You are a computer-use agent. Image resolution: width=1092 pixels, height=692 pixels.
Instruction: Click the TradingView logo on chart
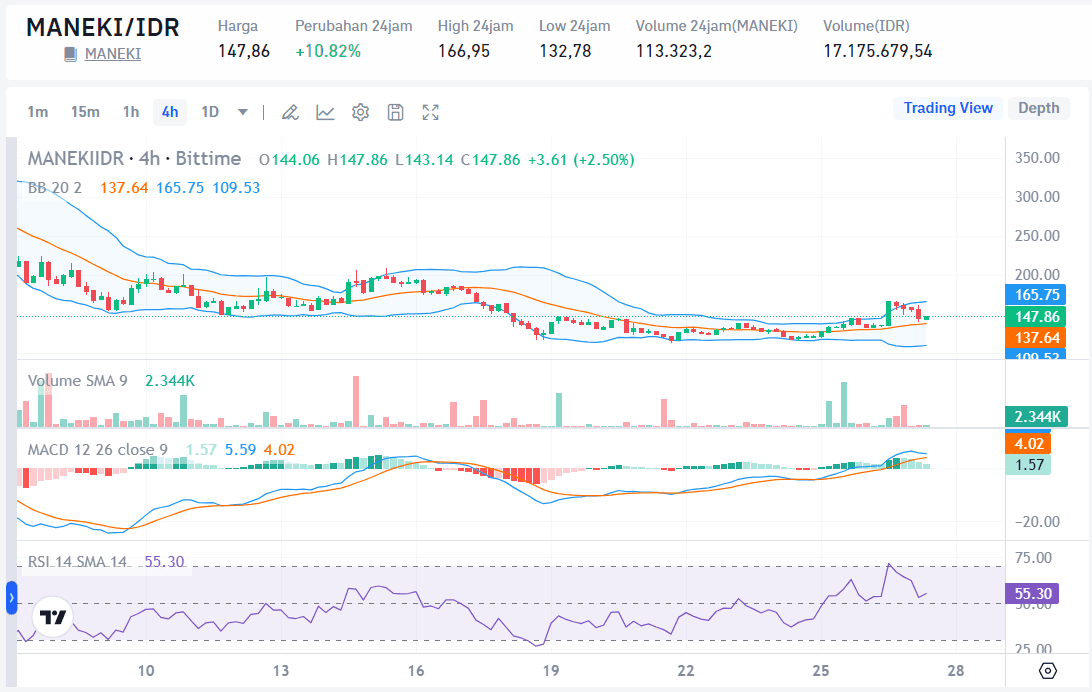click(x=52, y=617)
